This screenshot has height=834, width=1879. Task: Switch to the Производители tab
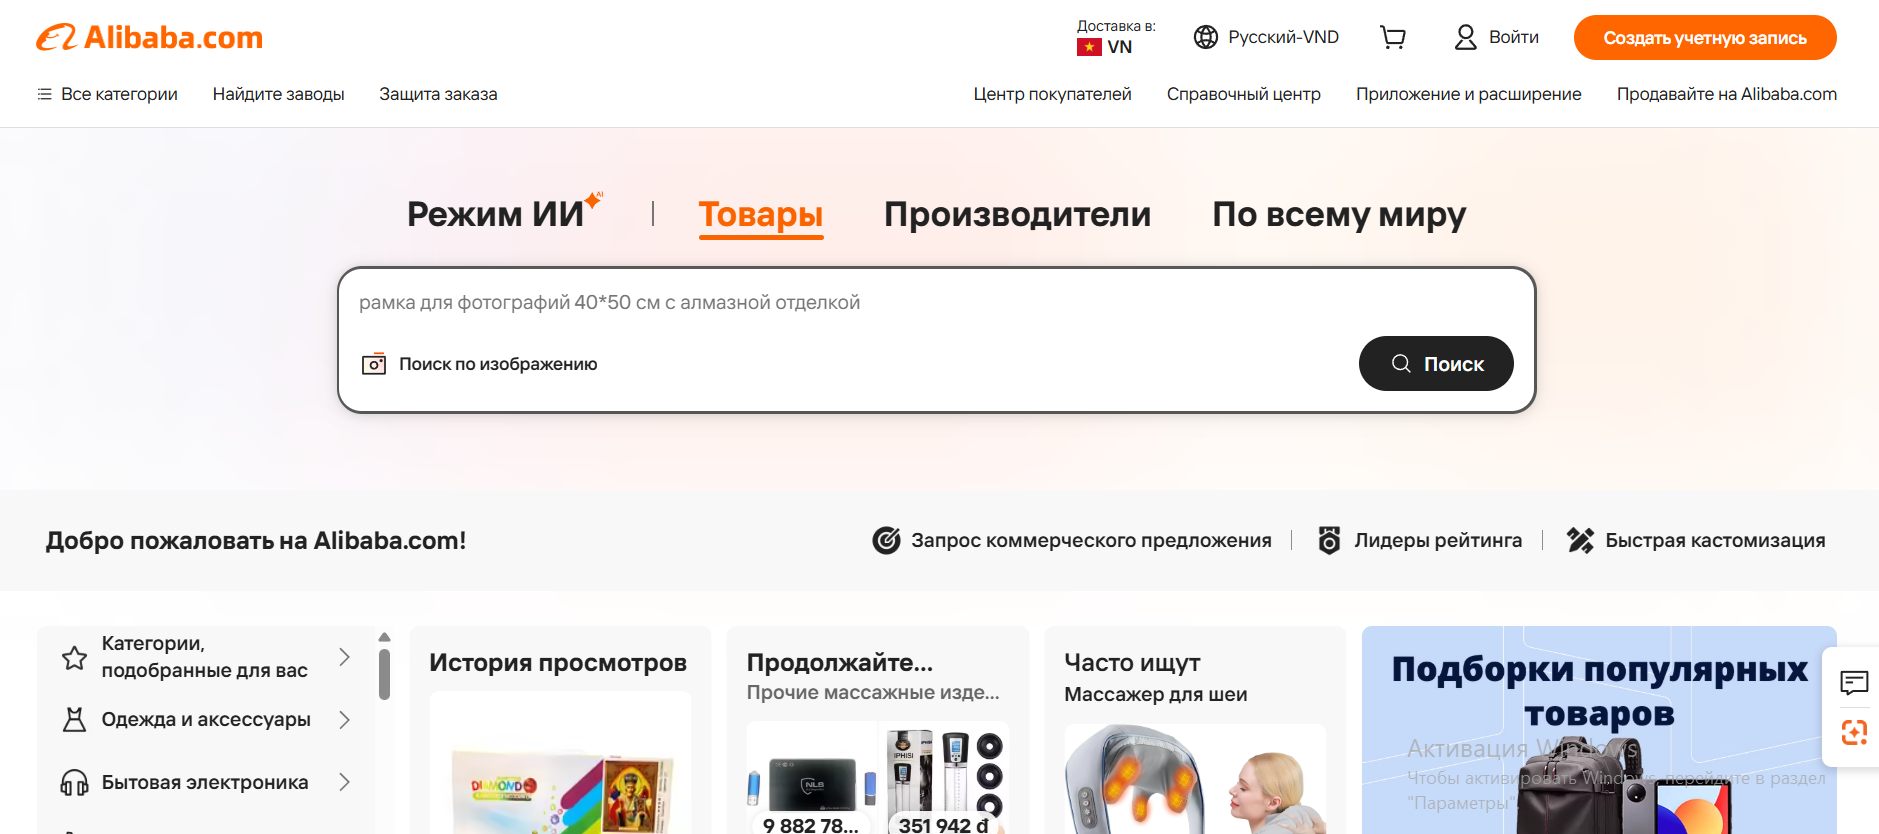tap(1017, 214)
